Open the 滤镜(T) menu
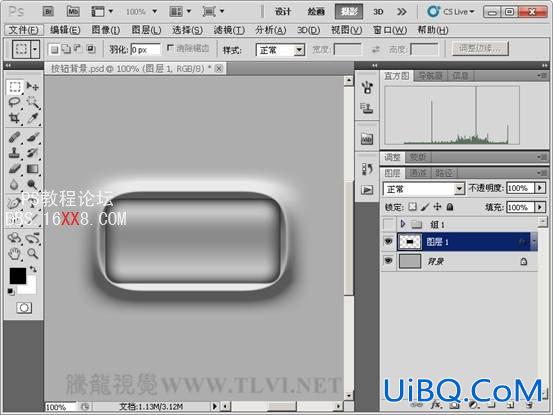 229,30
